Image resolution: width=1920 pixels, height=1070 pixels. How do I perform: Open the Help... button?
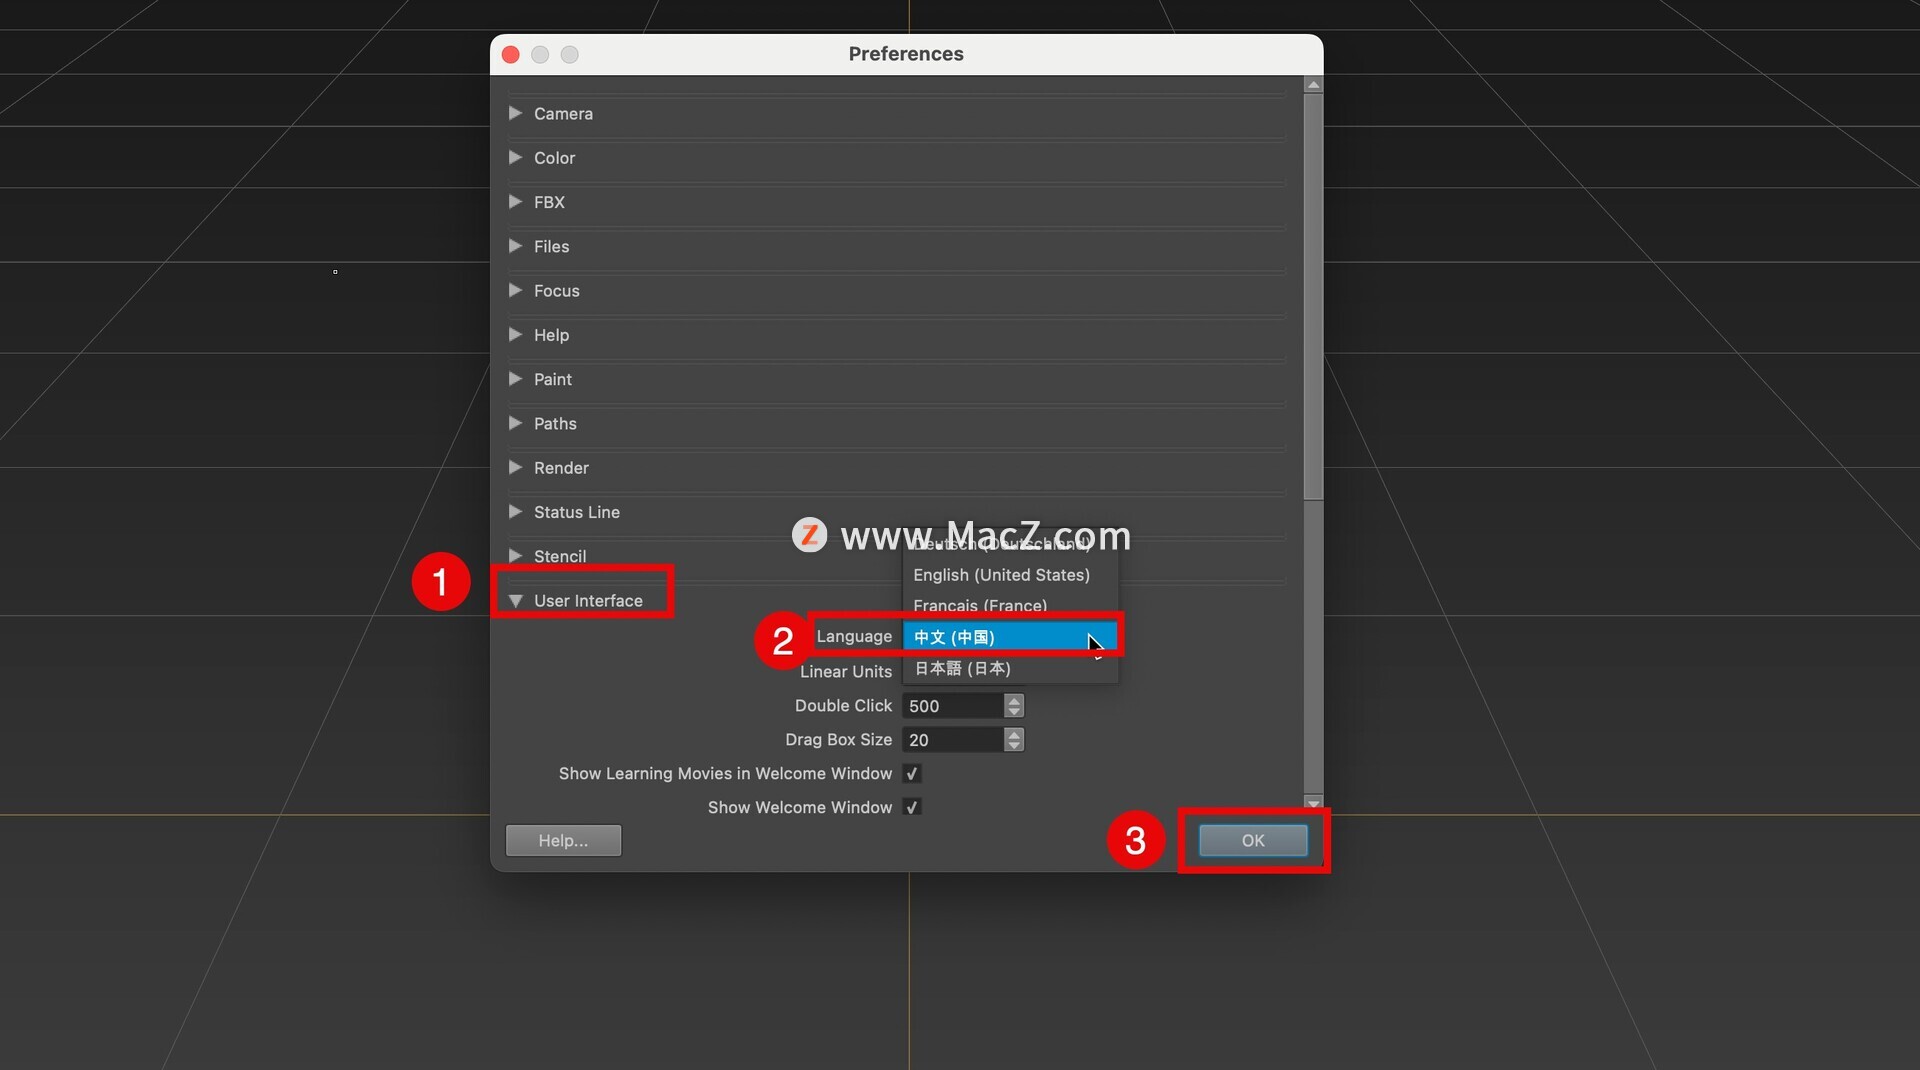[563, 841]
